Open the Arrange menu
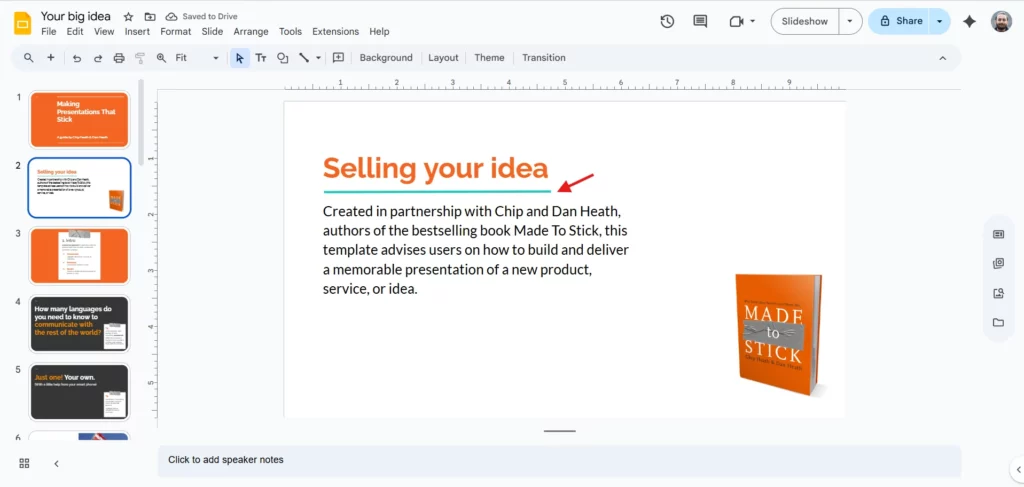 [251, 31]
